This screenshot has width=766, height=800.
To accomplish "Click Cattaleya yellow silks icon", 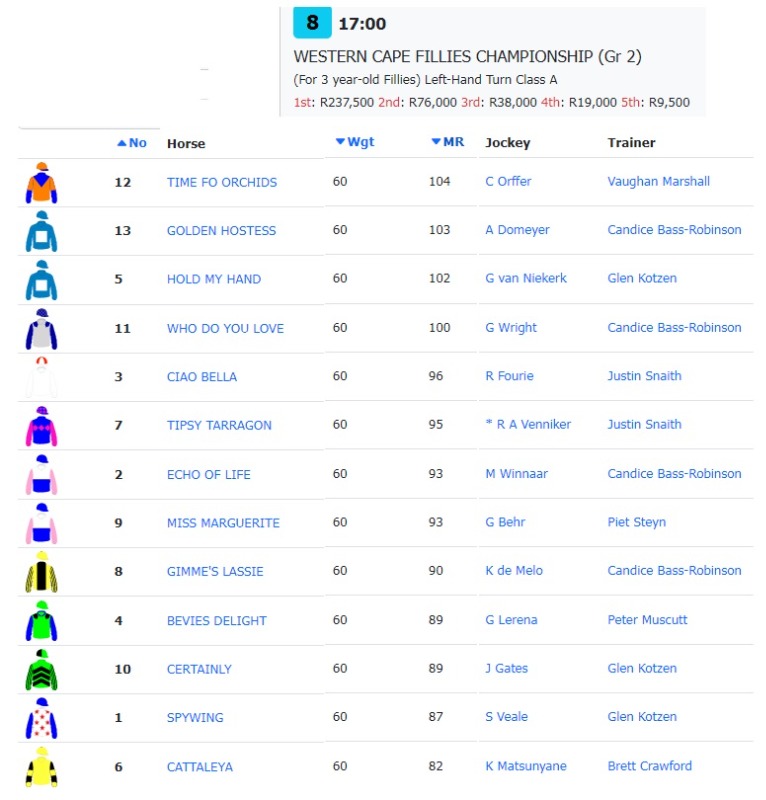I will 41,767.
